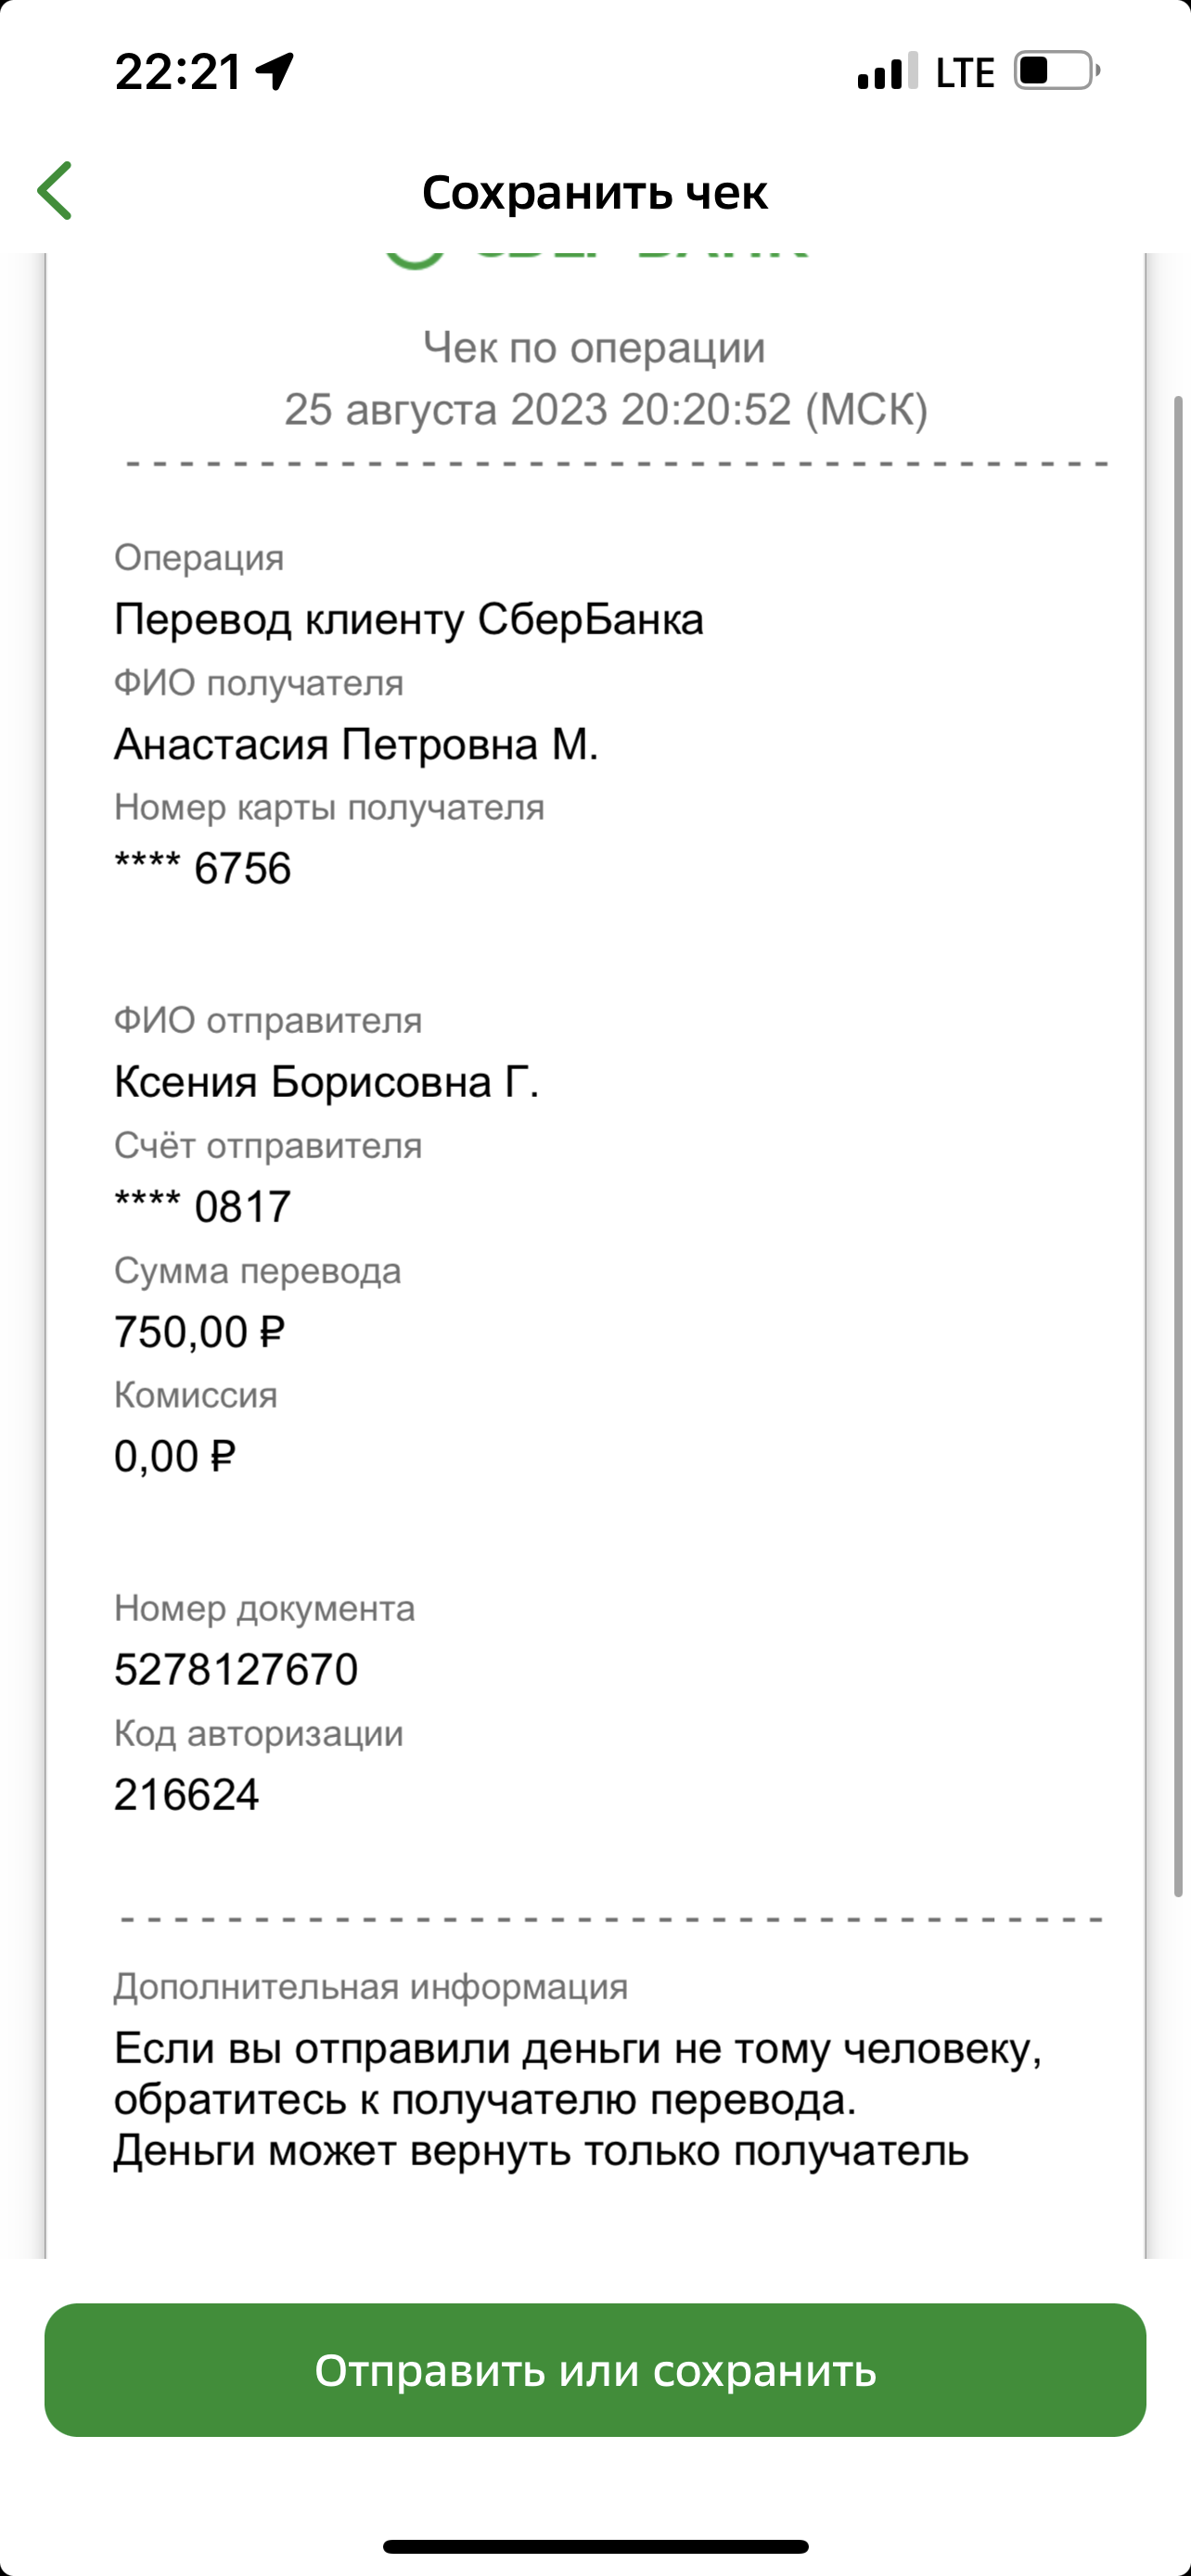Tap the commission value 0,00 ₽

pos(175,1457)
